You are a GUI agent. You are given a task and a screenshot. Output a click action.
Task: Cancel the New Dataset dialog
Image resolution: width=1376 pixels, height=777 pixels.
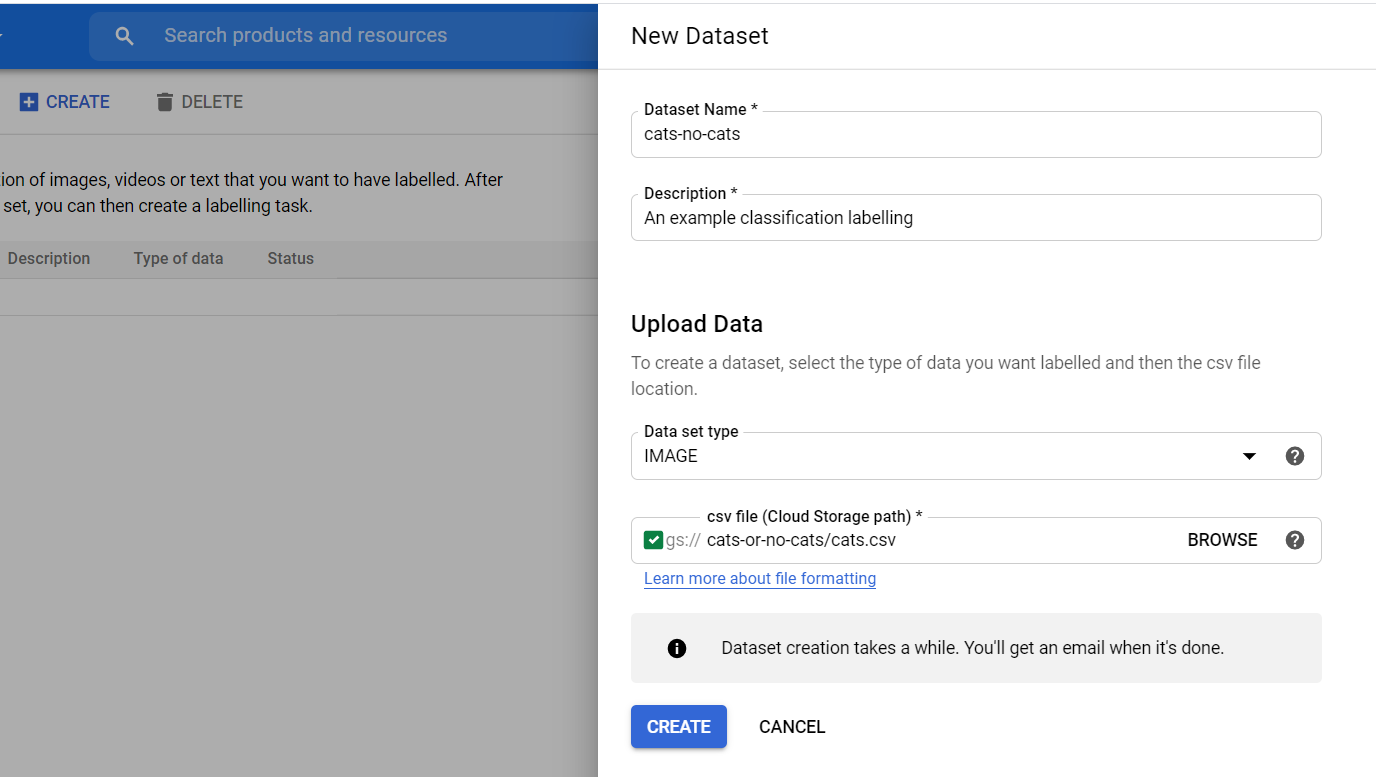[x=791, y=727]
